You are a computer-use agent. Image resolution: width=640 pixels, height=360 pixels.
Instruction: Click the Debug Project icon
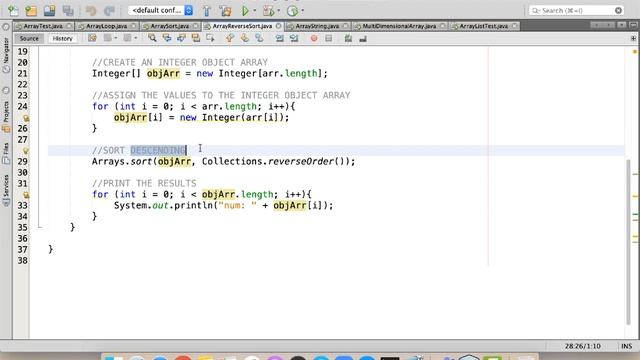click(268, 11)
